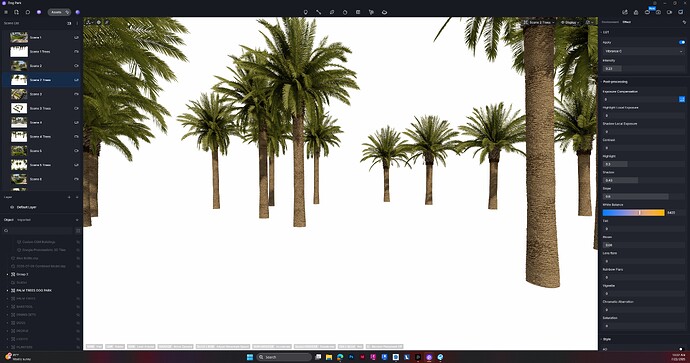Screen dimensions: 690x363
Task: Toggle object list filter icon
Action: (78, 231)
